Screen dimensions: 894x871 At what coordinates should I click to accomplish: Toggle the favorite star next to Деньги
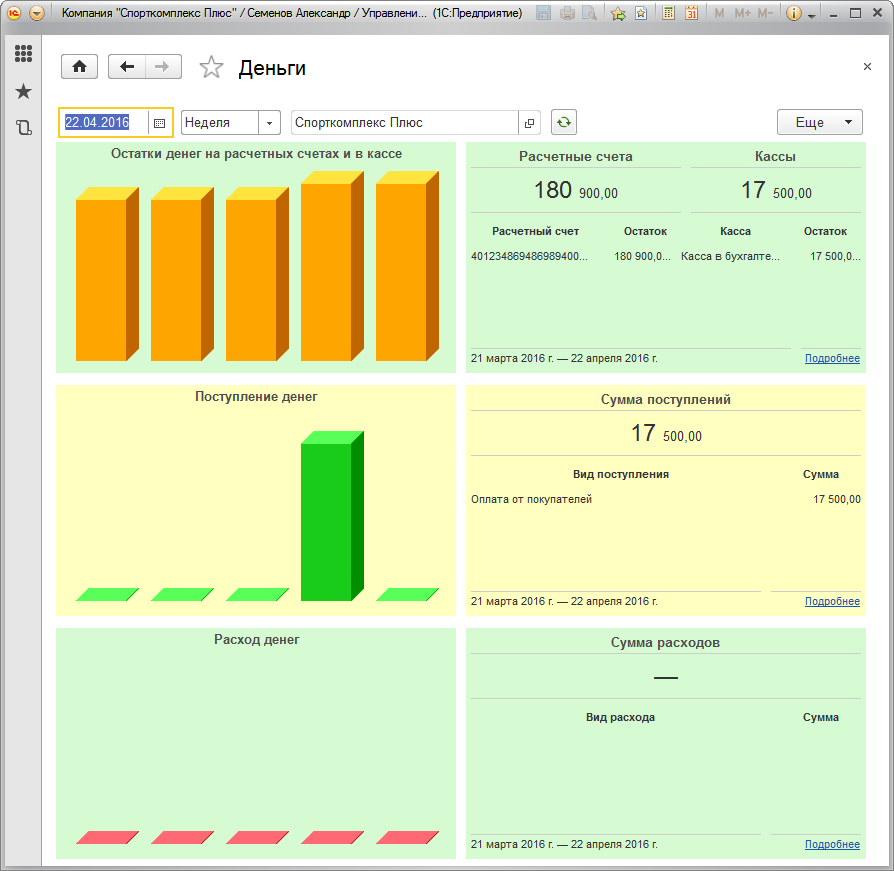click(211, 68)
